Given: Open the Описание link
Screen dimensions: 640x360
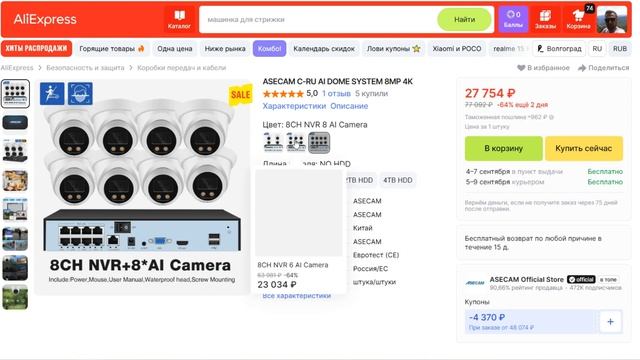Looking at the screenshot, I should click(349, 106).
